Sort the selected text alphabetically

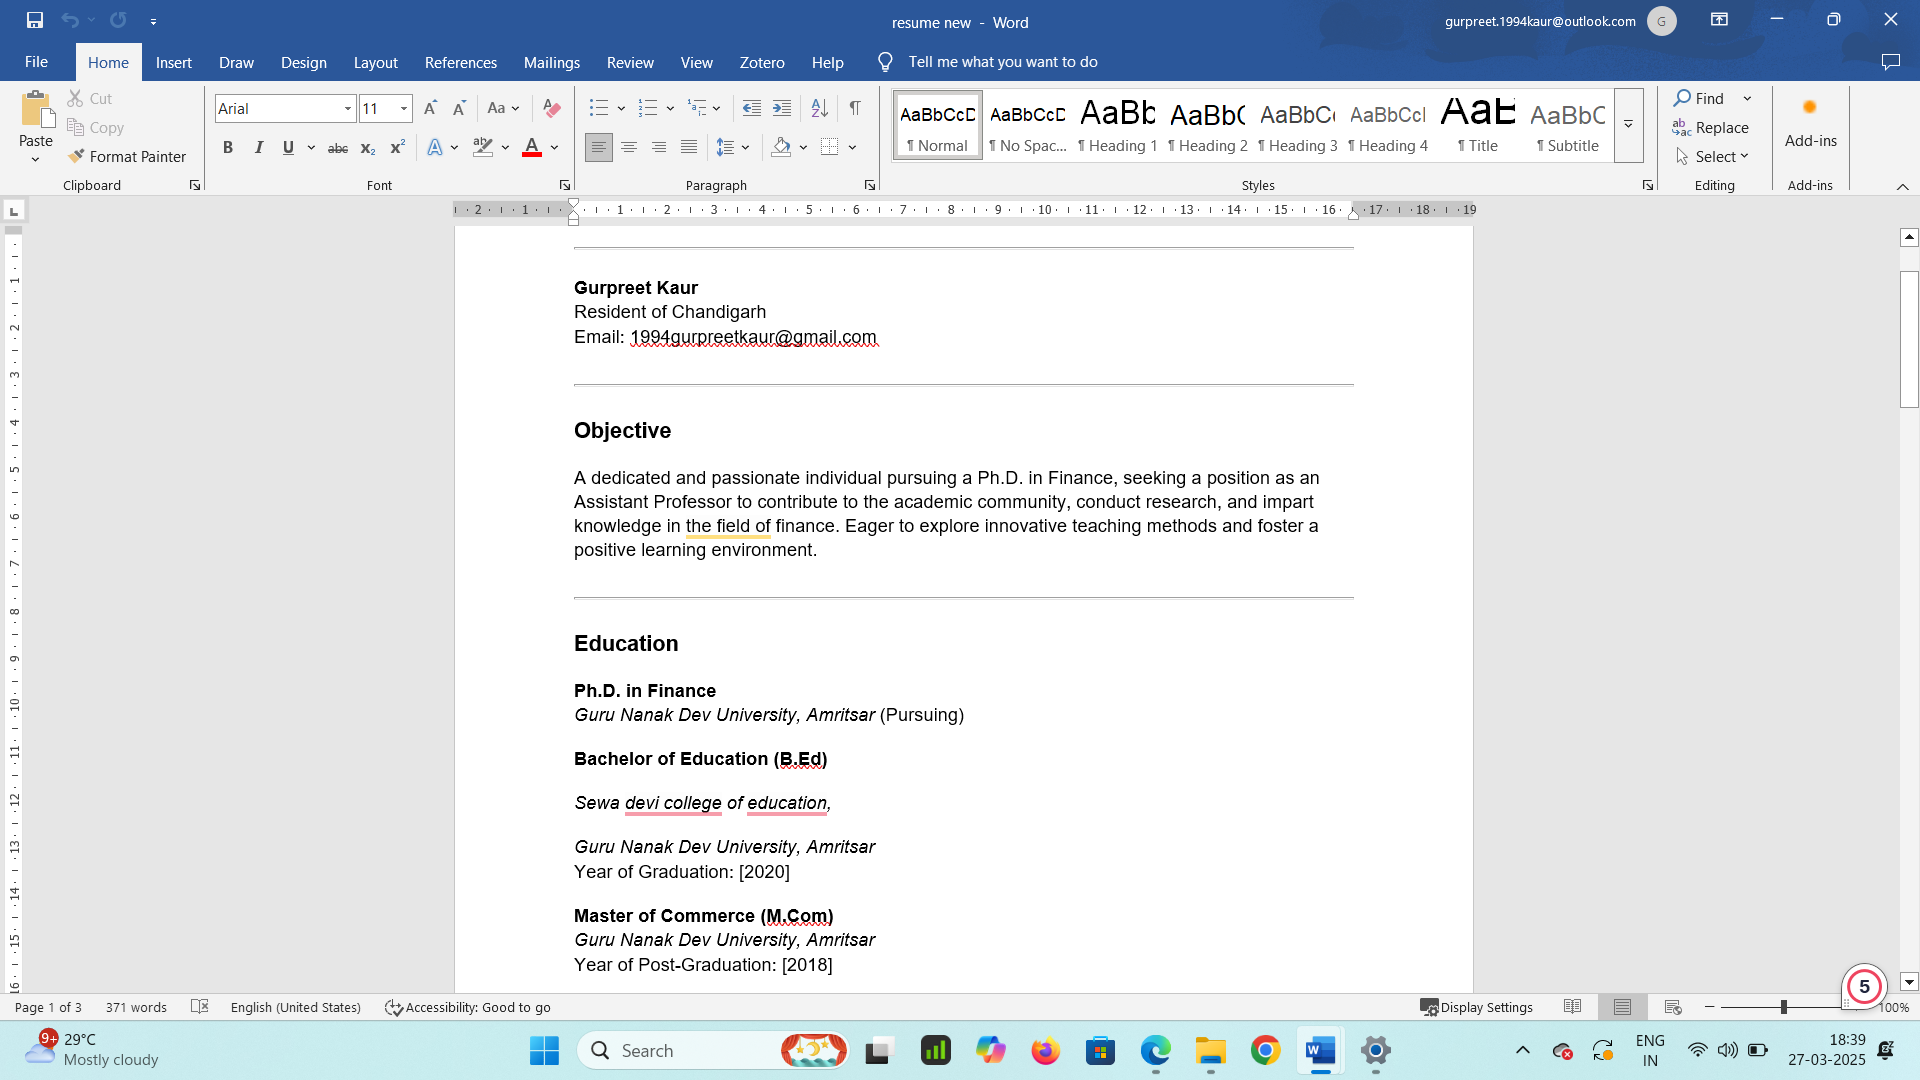coord(819,108)
